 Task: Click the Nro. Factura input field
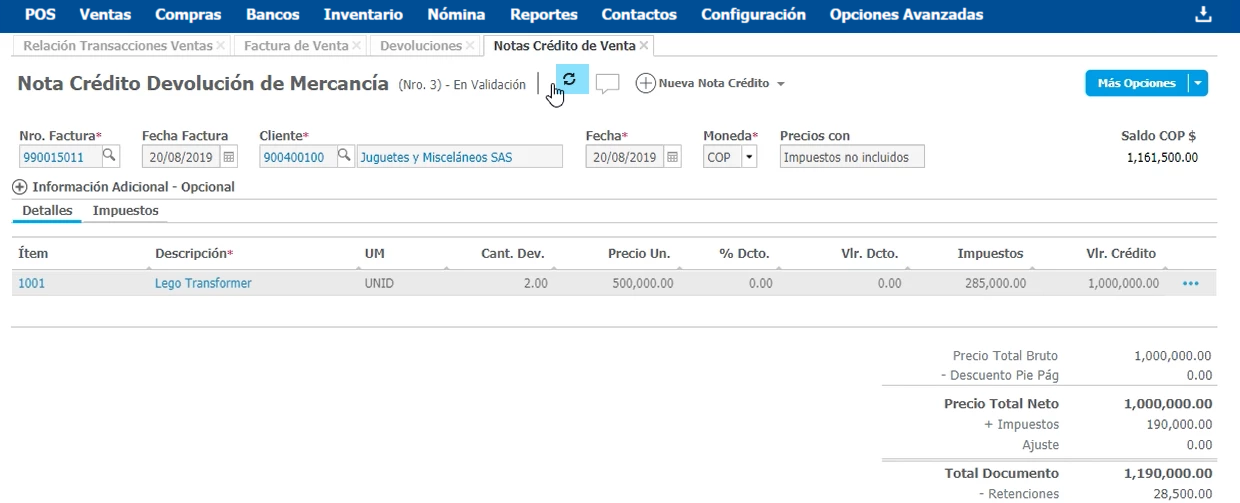[59, 157]
